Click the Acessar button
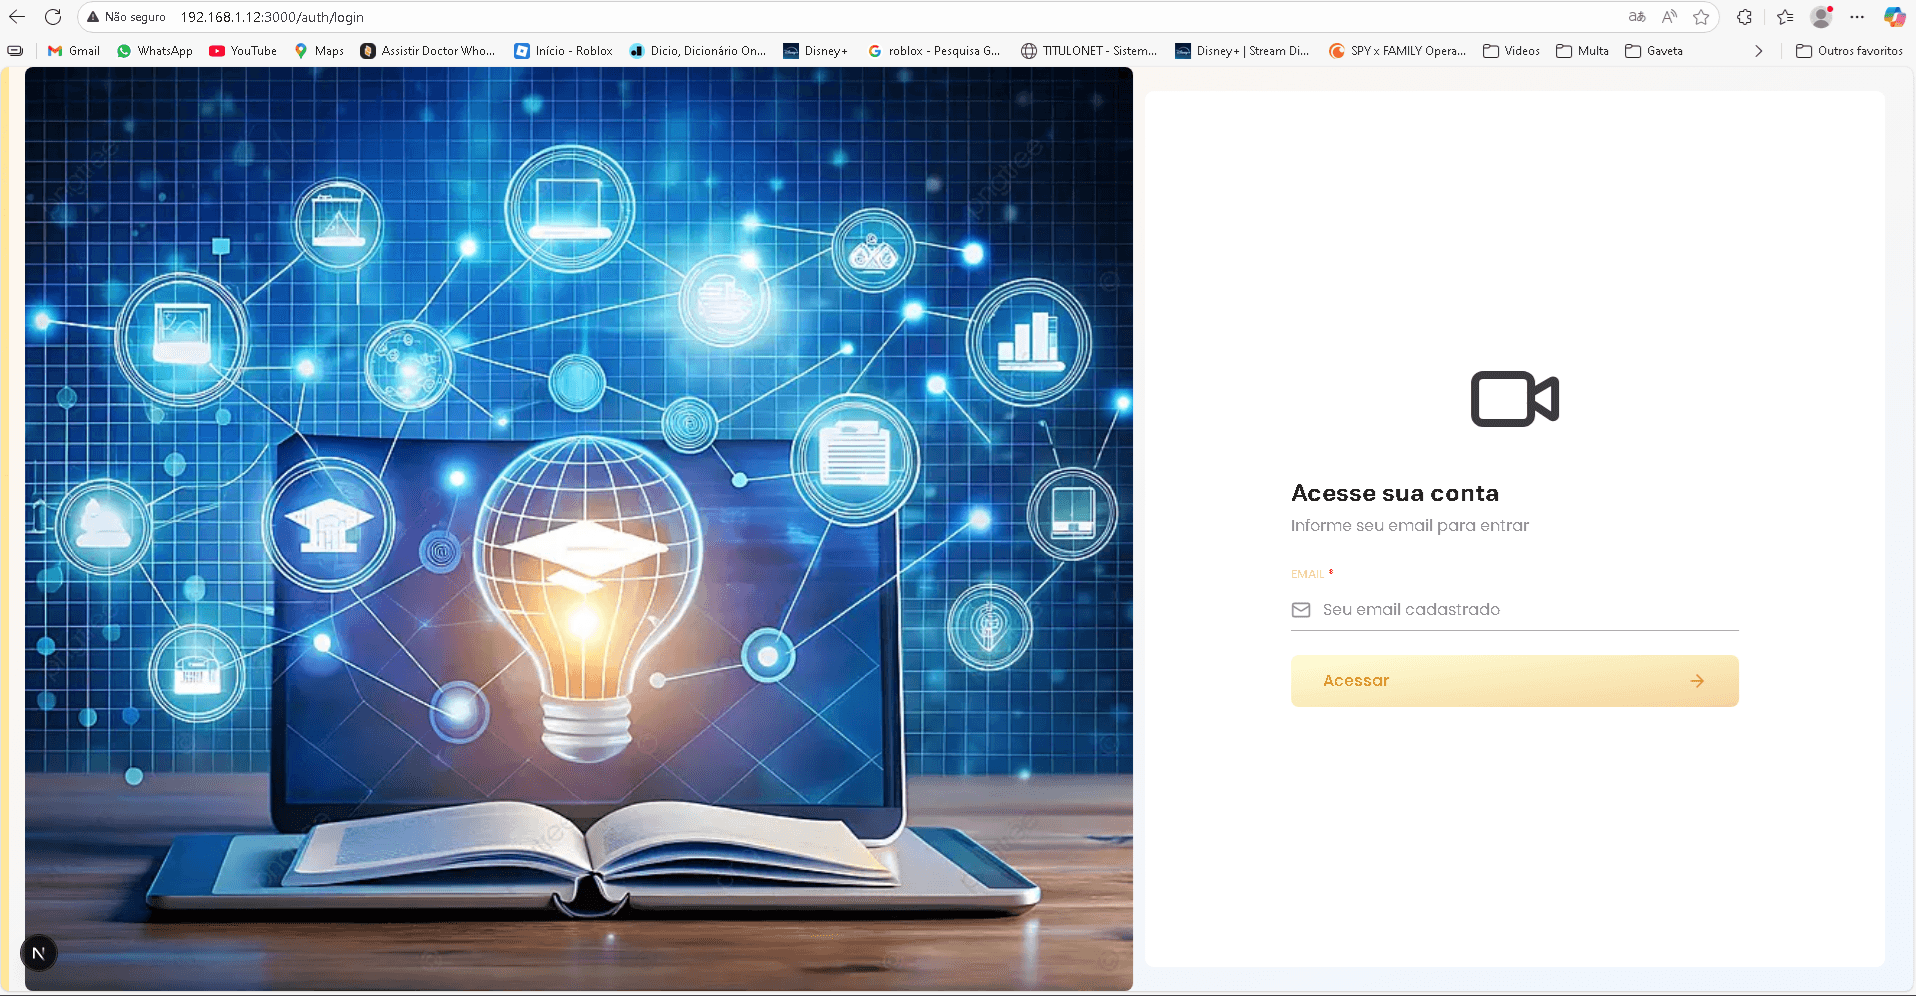 coord(1513,681)
